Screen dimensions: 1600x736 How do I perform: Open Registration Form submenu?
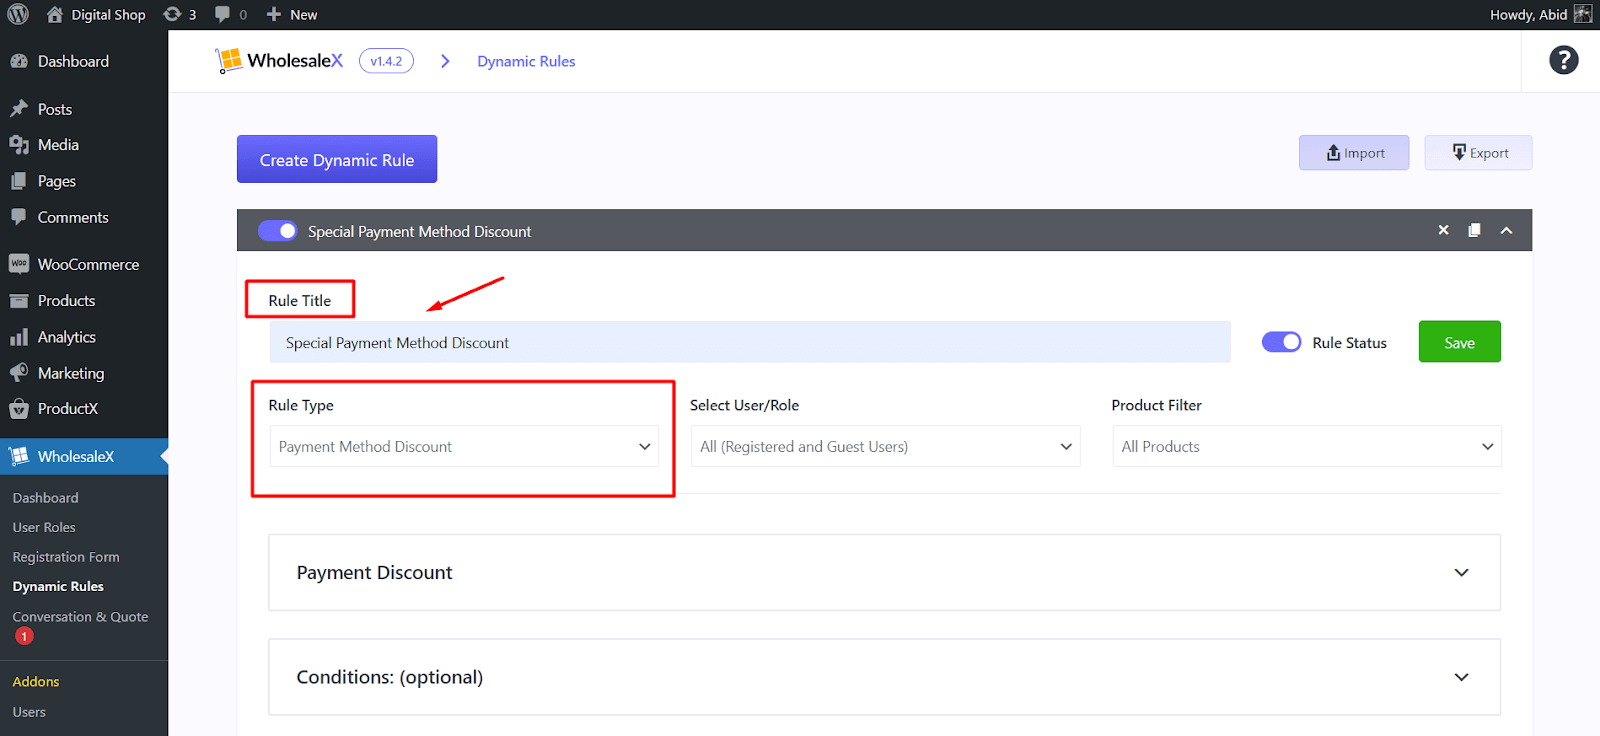click(x=66, y=557)
